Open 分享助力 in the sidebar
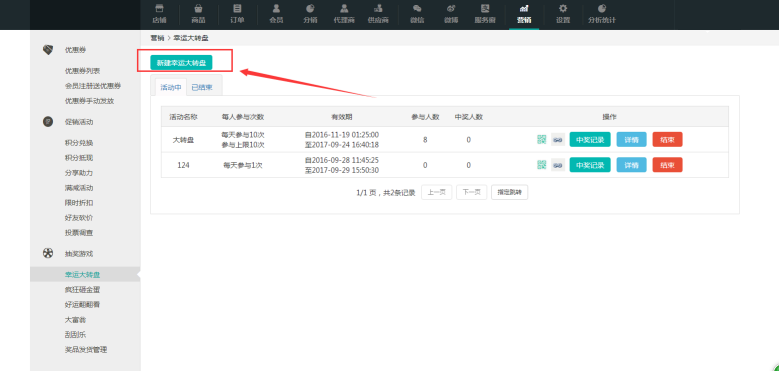The width and height of the screenshot is (779, 371). [79, 173]
